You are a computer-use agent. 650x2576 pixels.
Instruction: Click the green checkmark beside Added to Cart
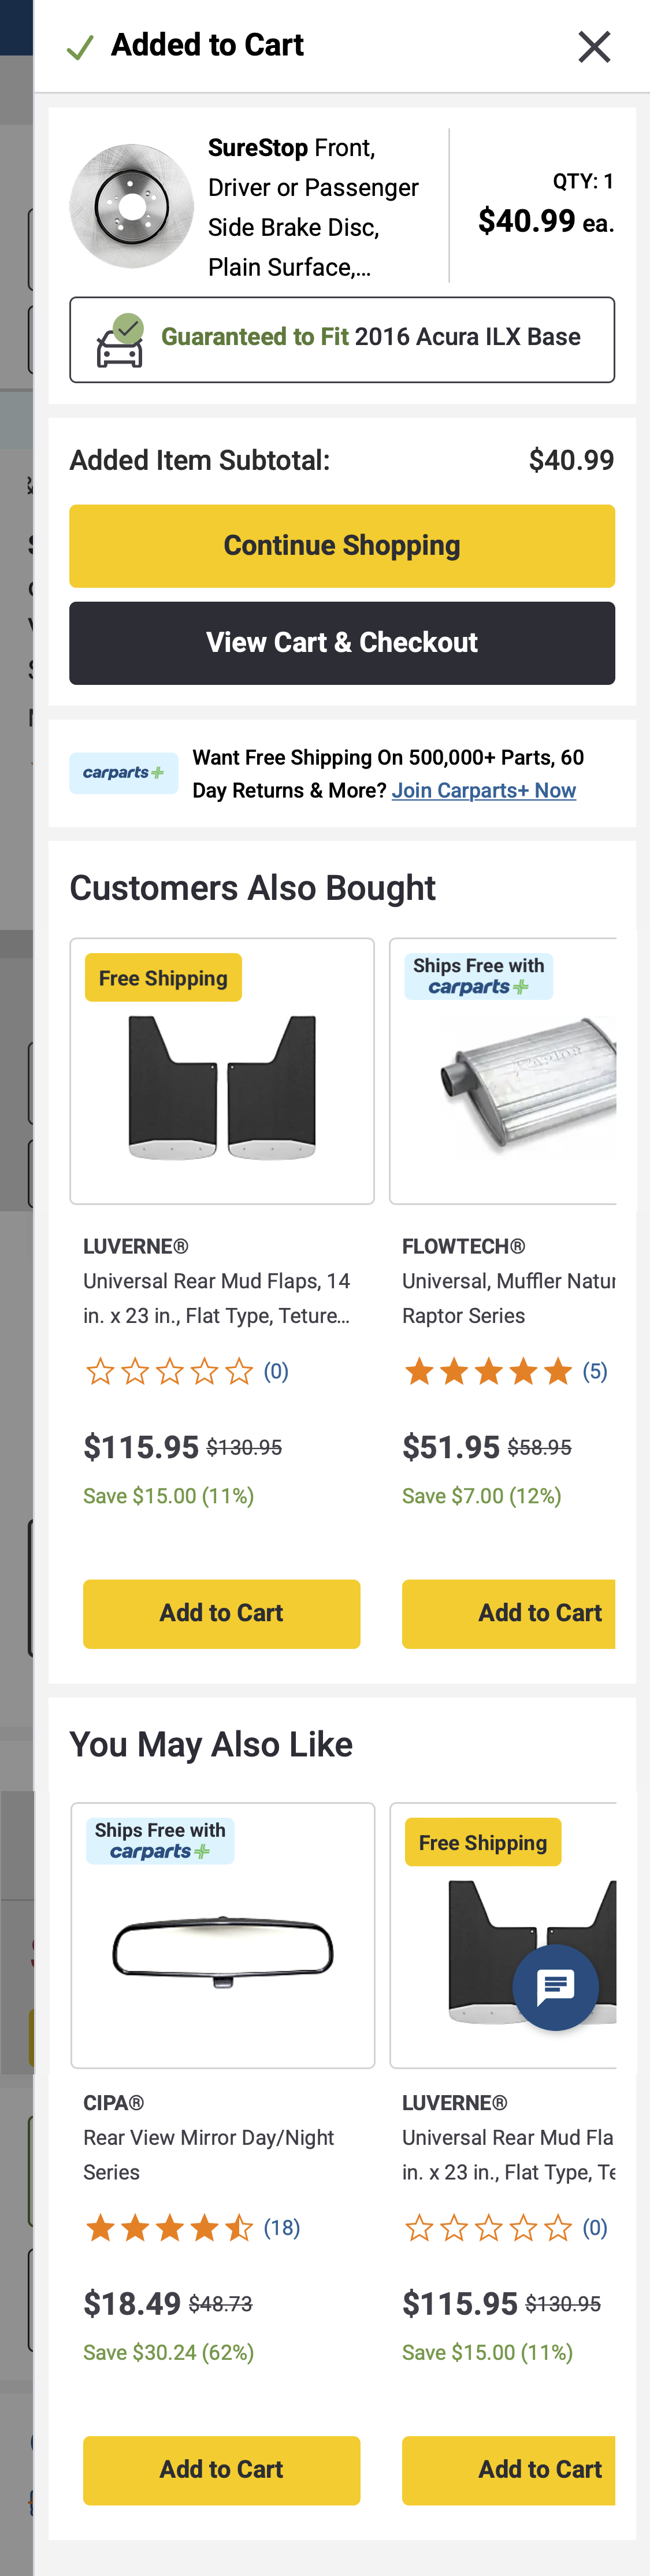(x=79, y=46)
